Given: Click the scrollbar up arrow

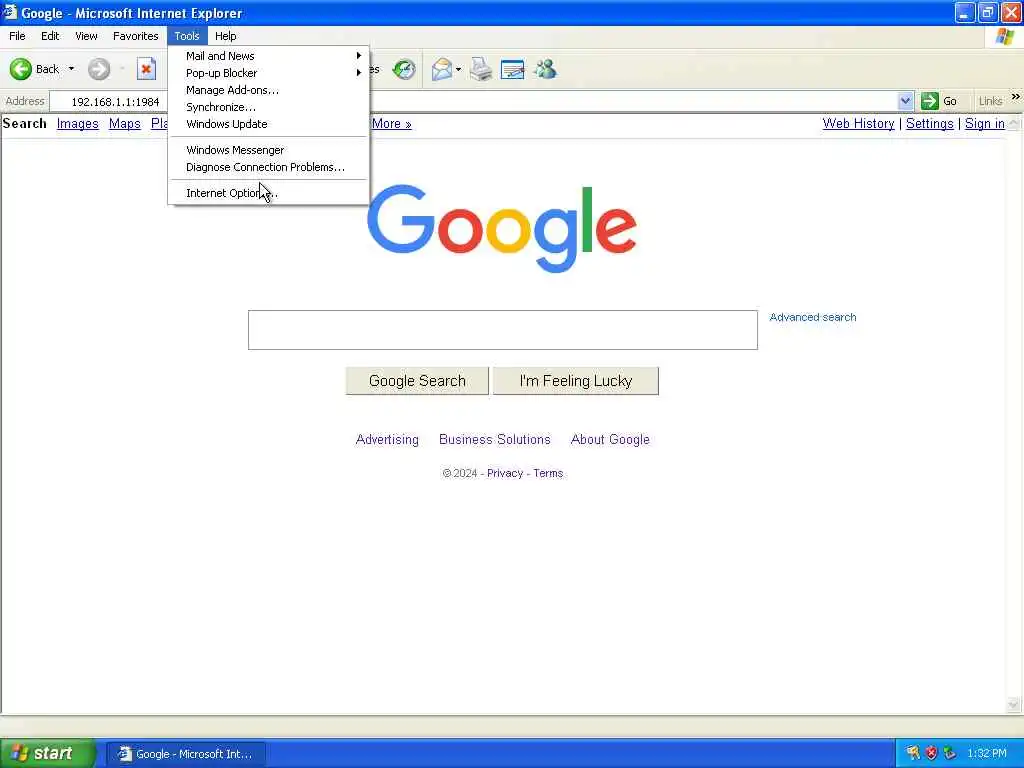Looking at the screenshot, I should 1014,123.
